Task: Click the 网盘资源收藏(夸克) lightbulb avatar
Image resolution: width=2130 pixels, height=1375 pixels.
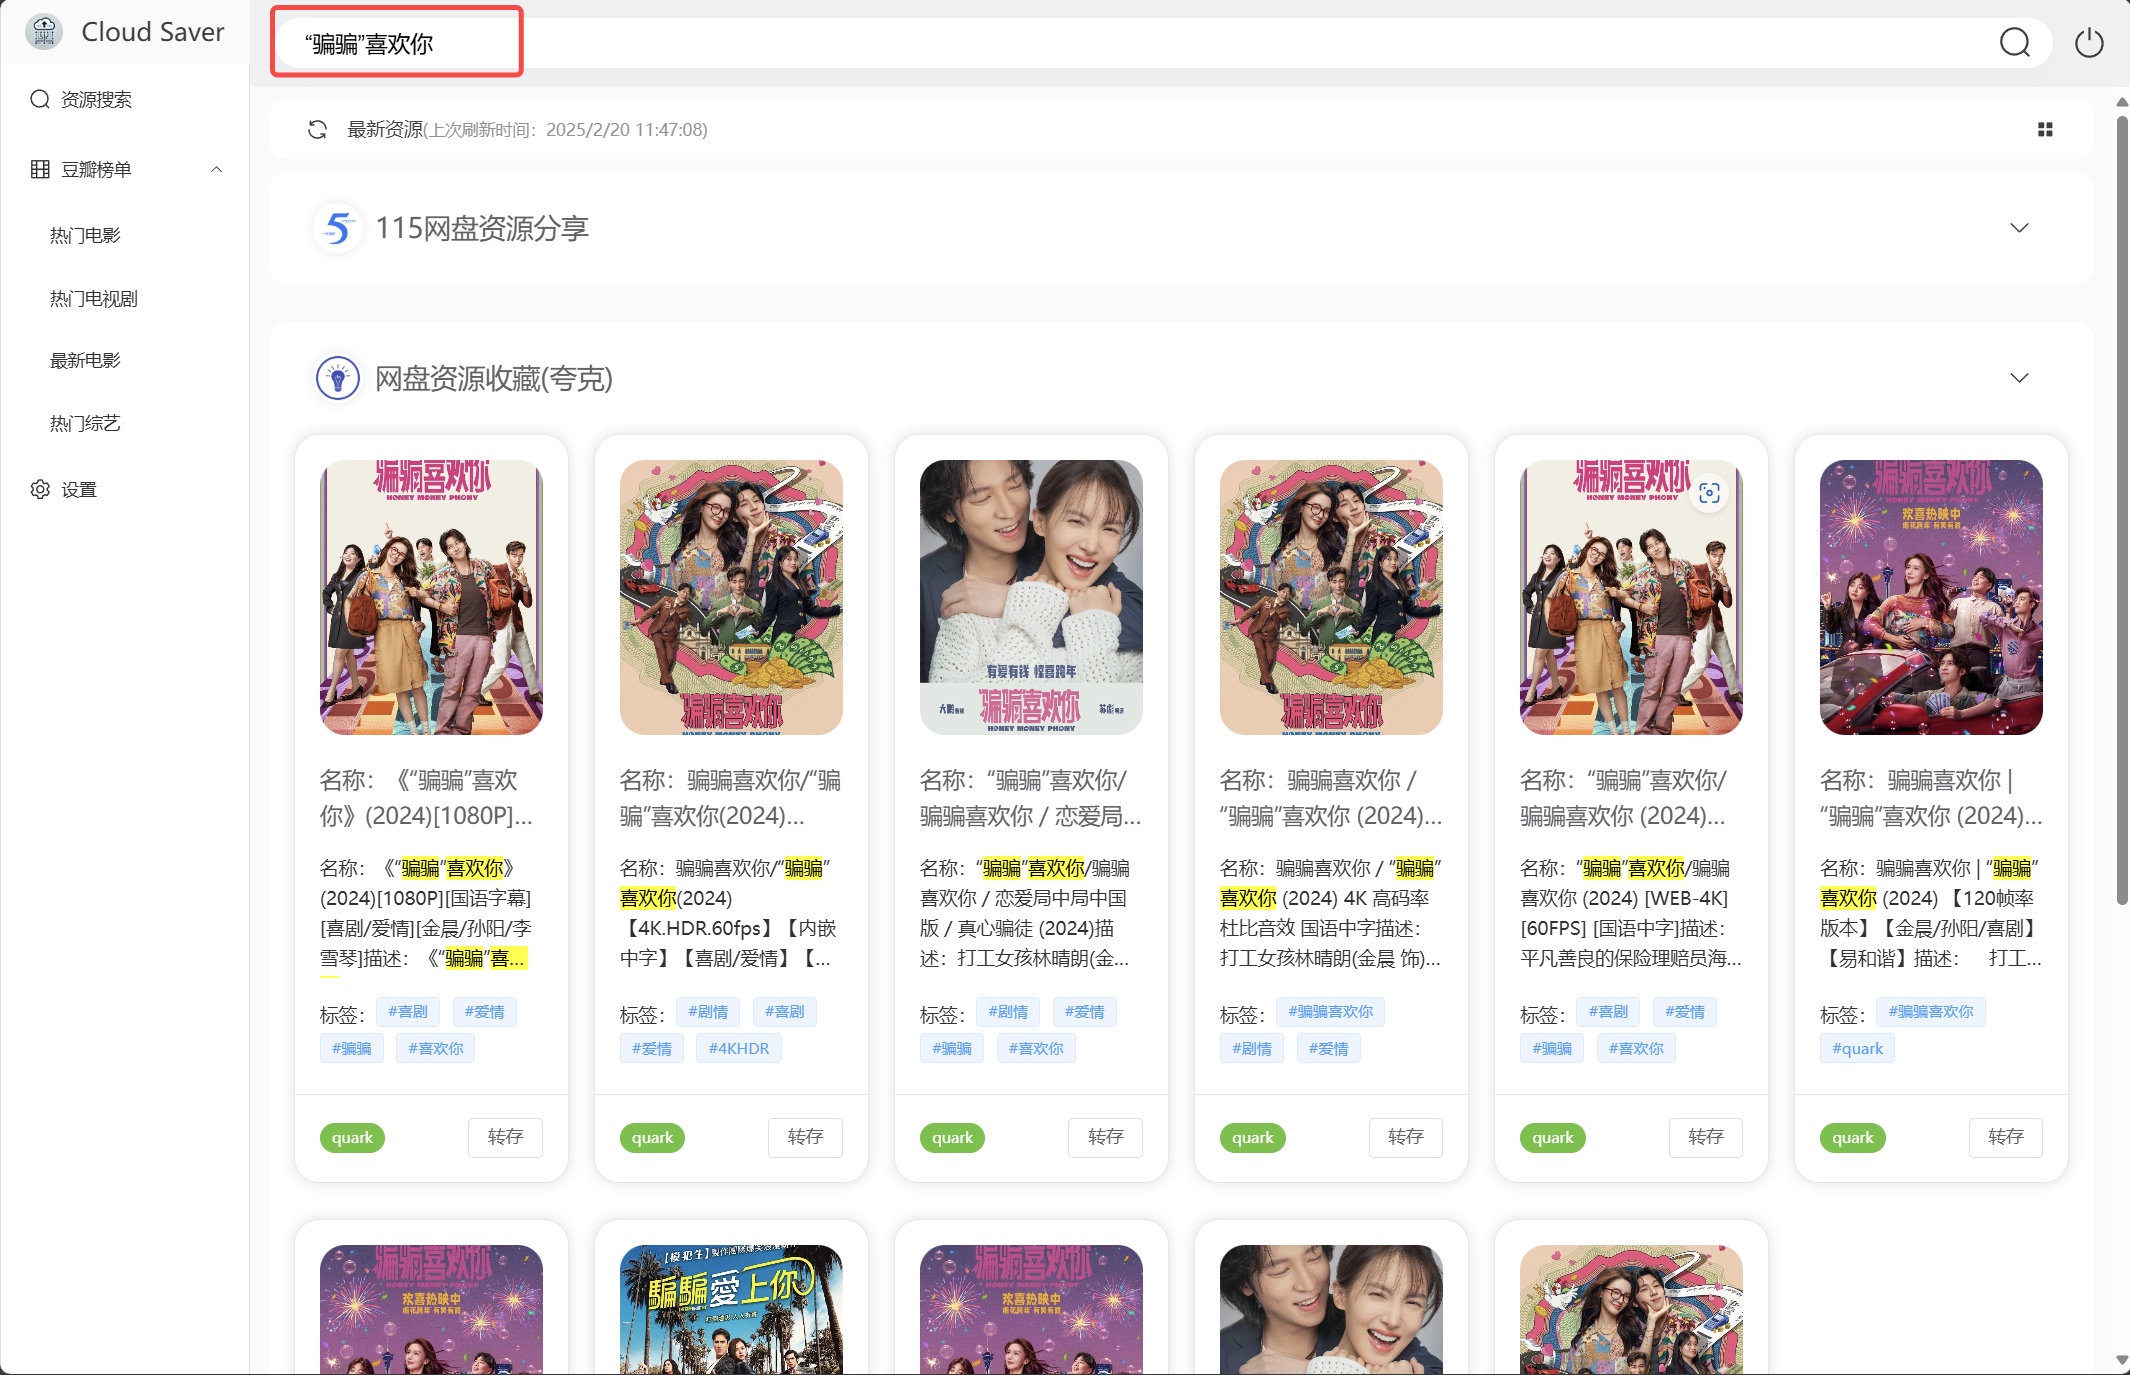Action: (338, 379)
